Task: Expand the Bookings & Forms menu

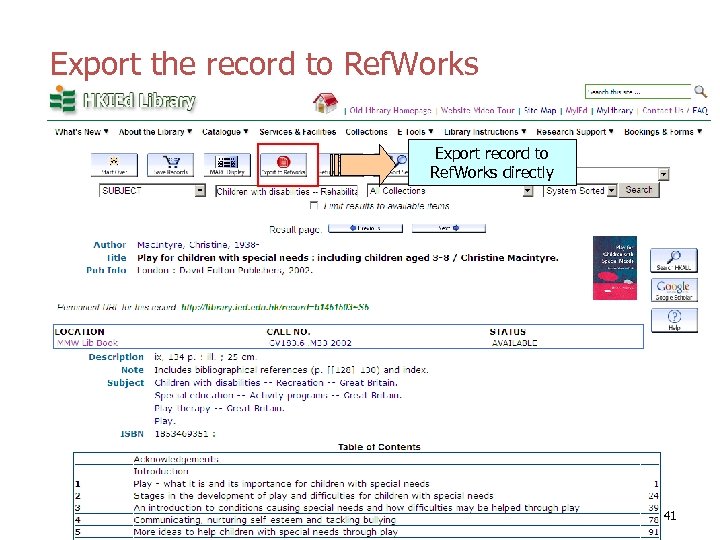Action: [x=663, y=132]
